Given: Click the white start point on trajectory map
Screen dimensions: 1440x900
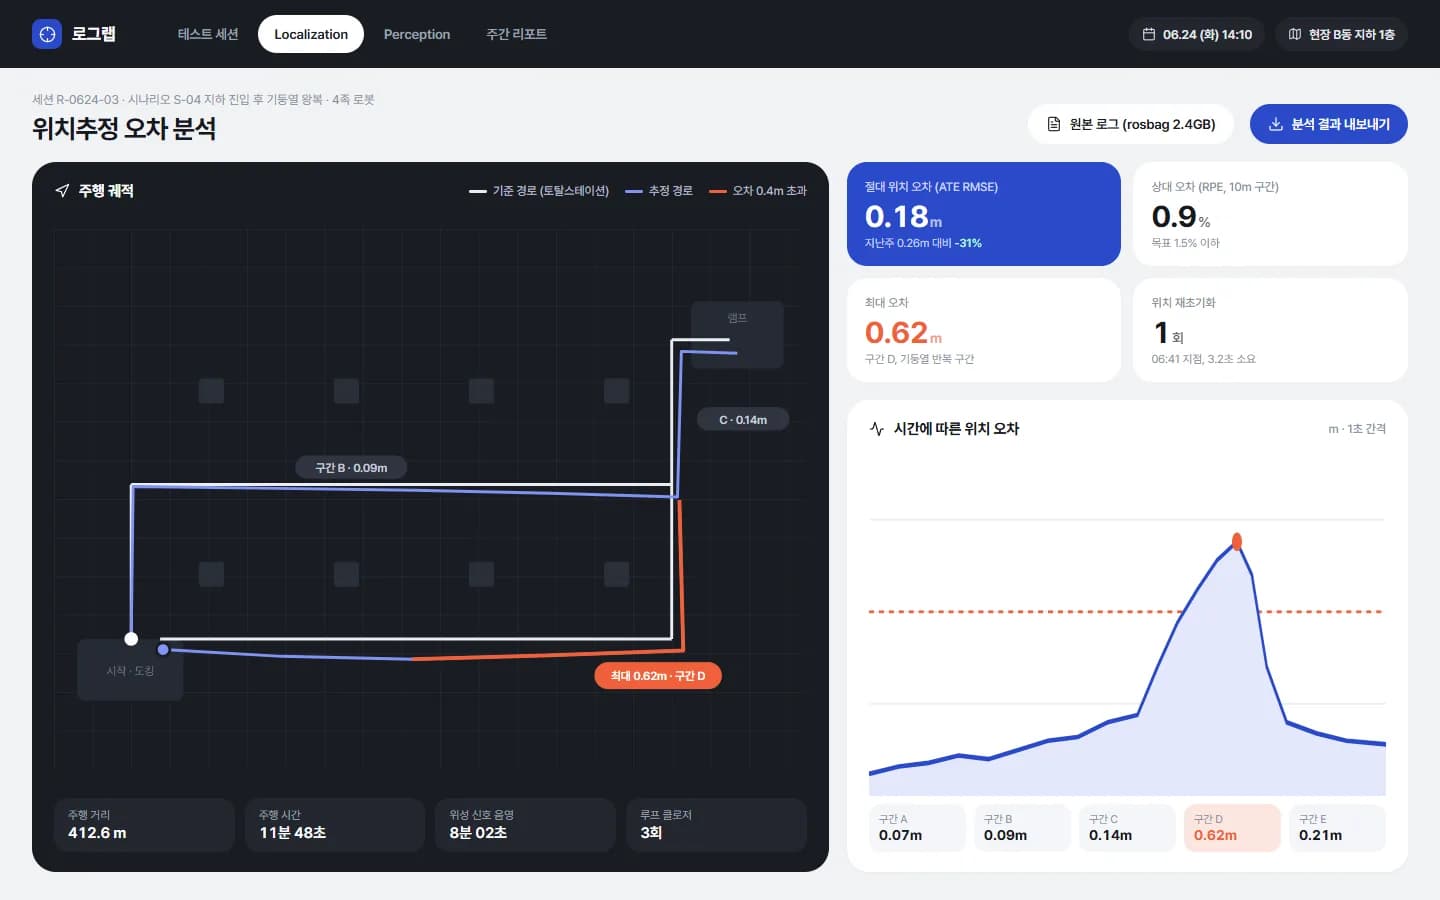Looking at the screenshot, I should 131,638.
